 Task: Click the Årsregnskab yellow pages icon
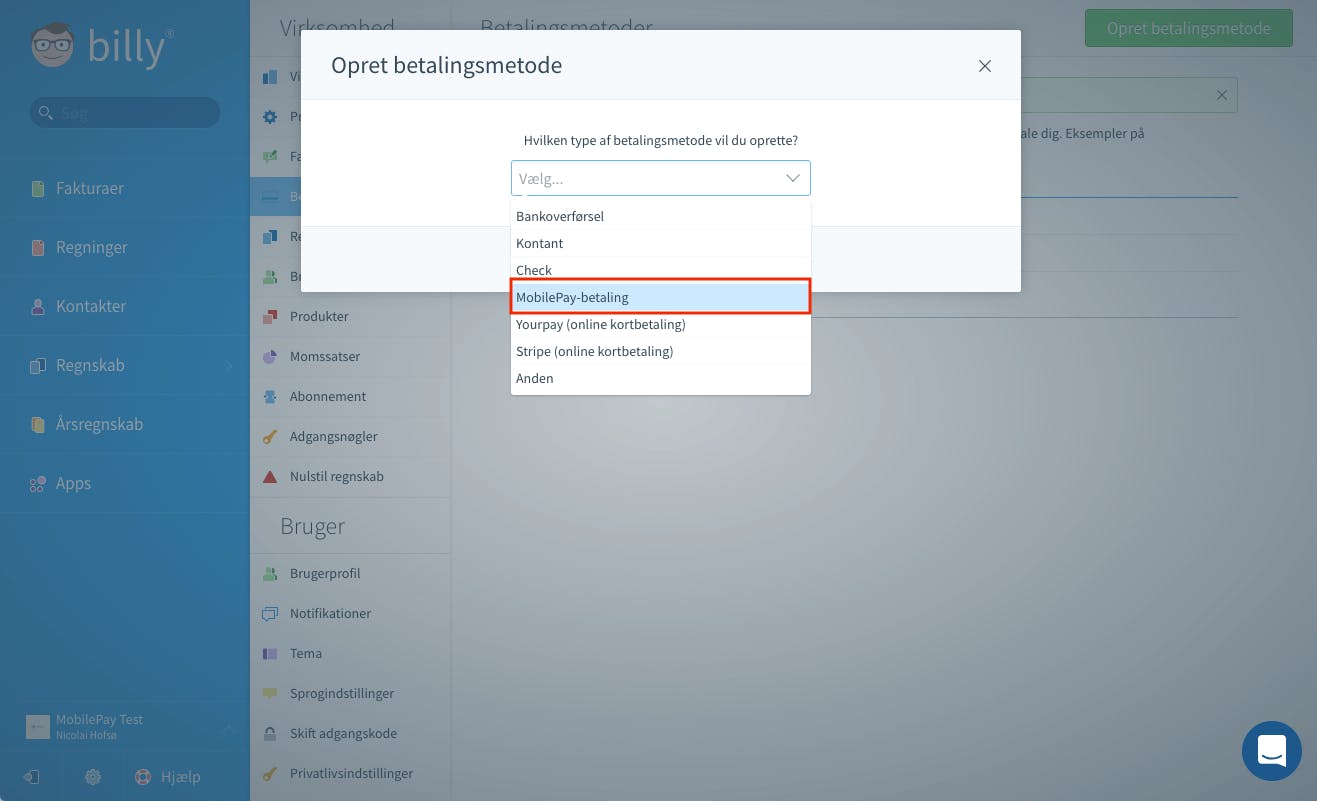coord(38,424)
